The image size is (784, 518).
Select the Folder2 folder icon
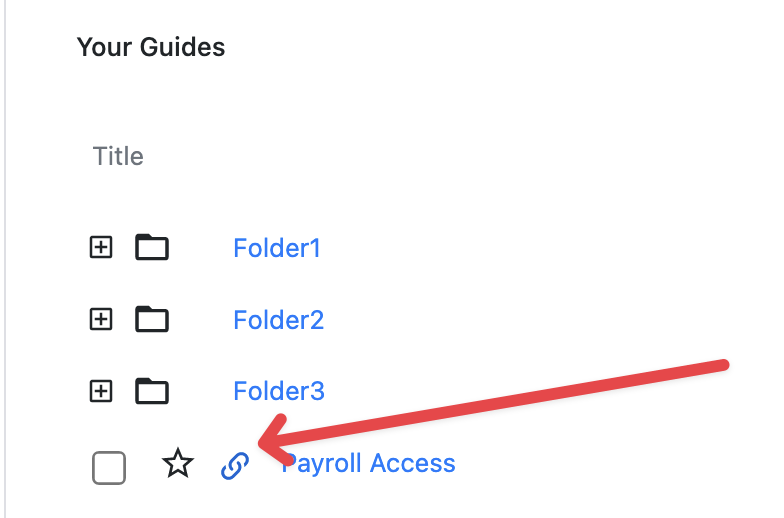pyautogui.click(x=152, y=319)
